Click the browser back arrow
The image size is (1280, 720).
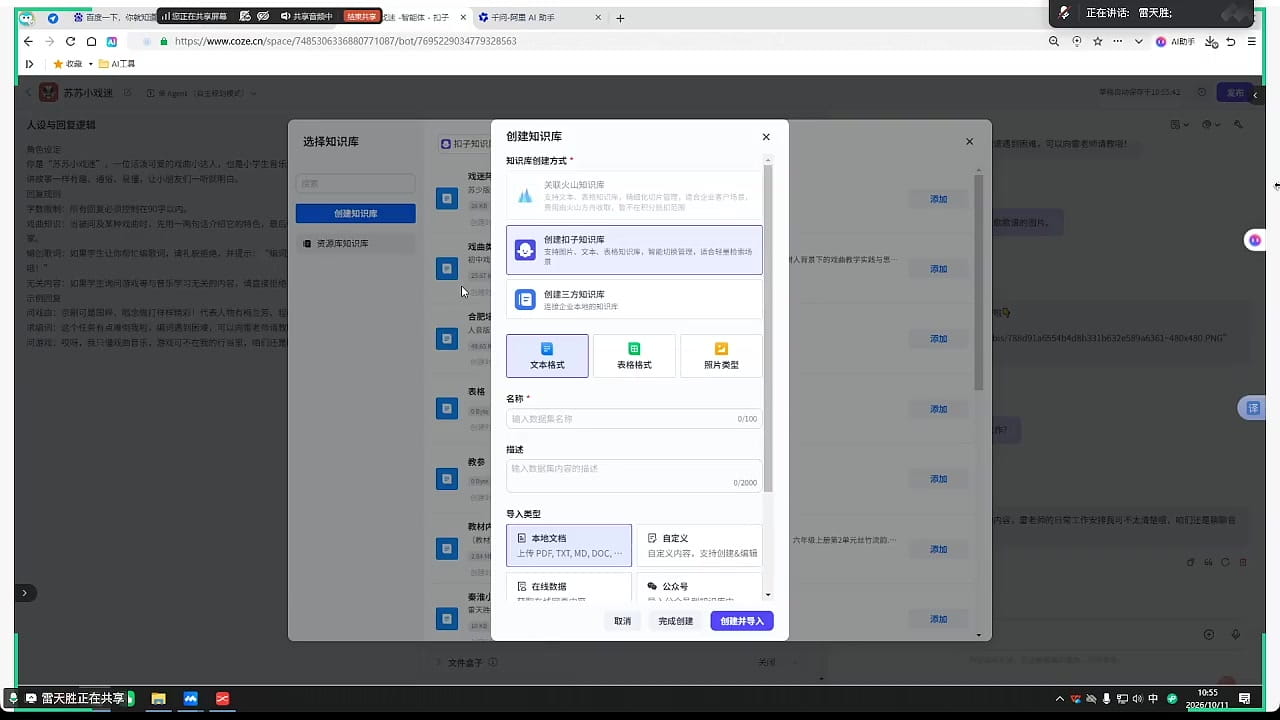click(x=28, y=42)
